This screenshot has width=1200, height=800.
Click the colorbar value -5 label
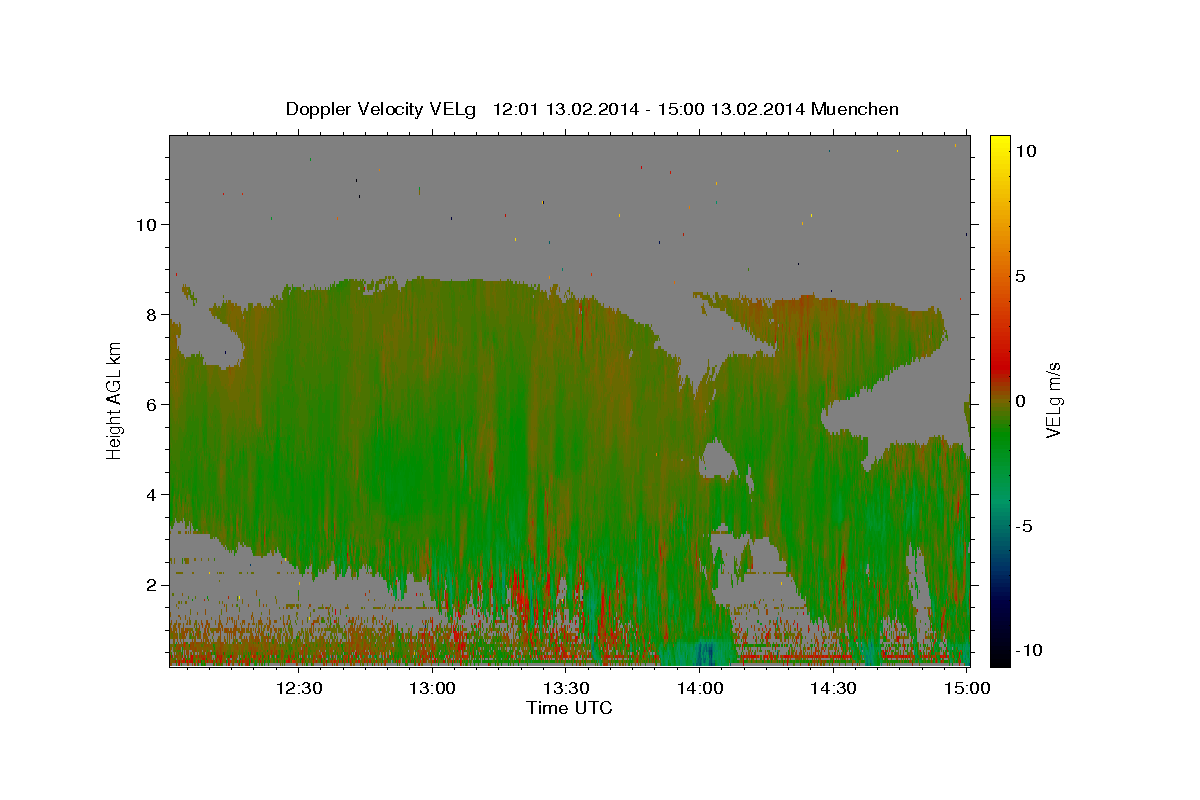click(1025, 525)
